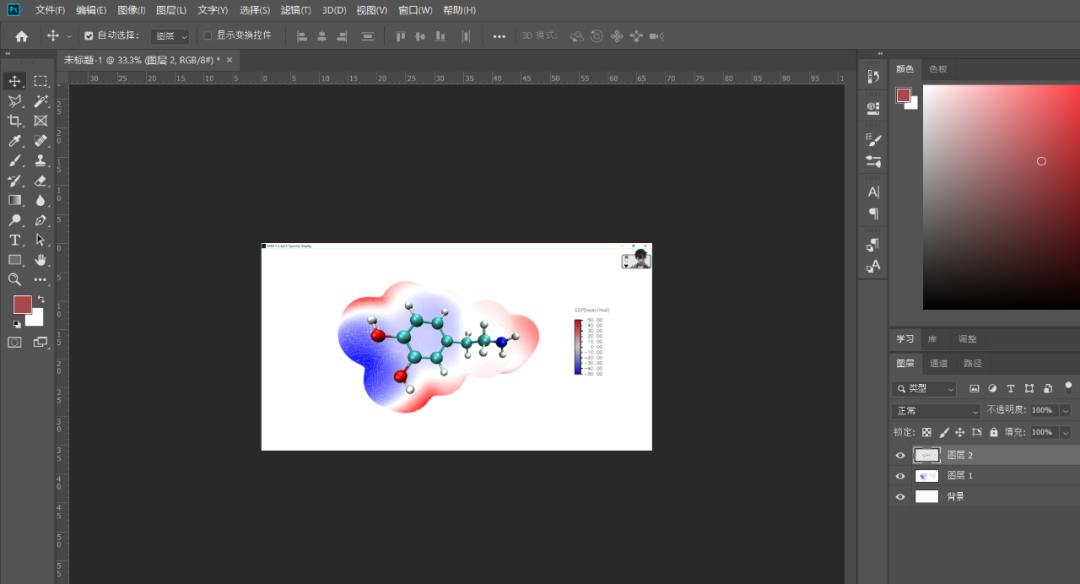Screen dimensions: 1080x584
Task: Click the lock-all padlock button
Action: 993,432
